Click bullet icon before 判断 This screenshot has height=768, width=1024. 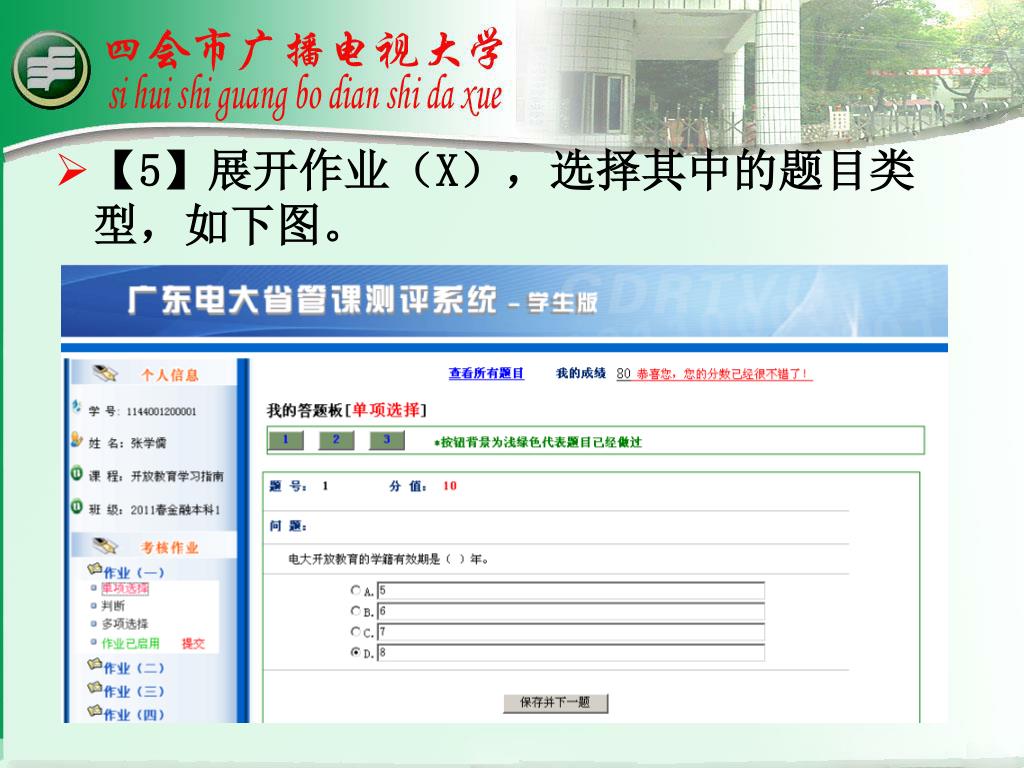coord(93,606)
